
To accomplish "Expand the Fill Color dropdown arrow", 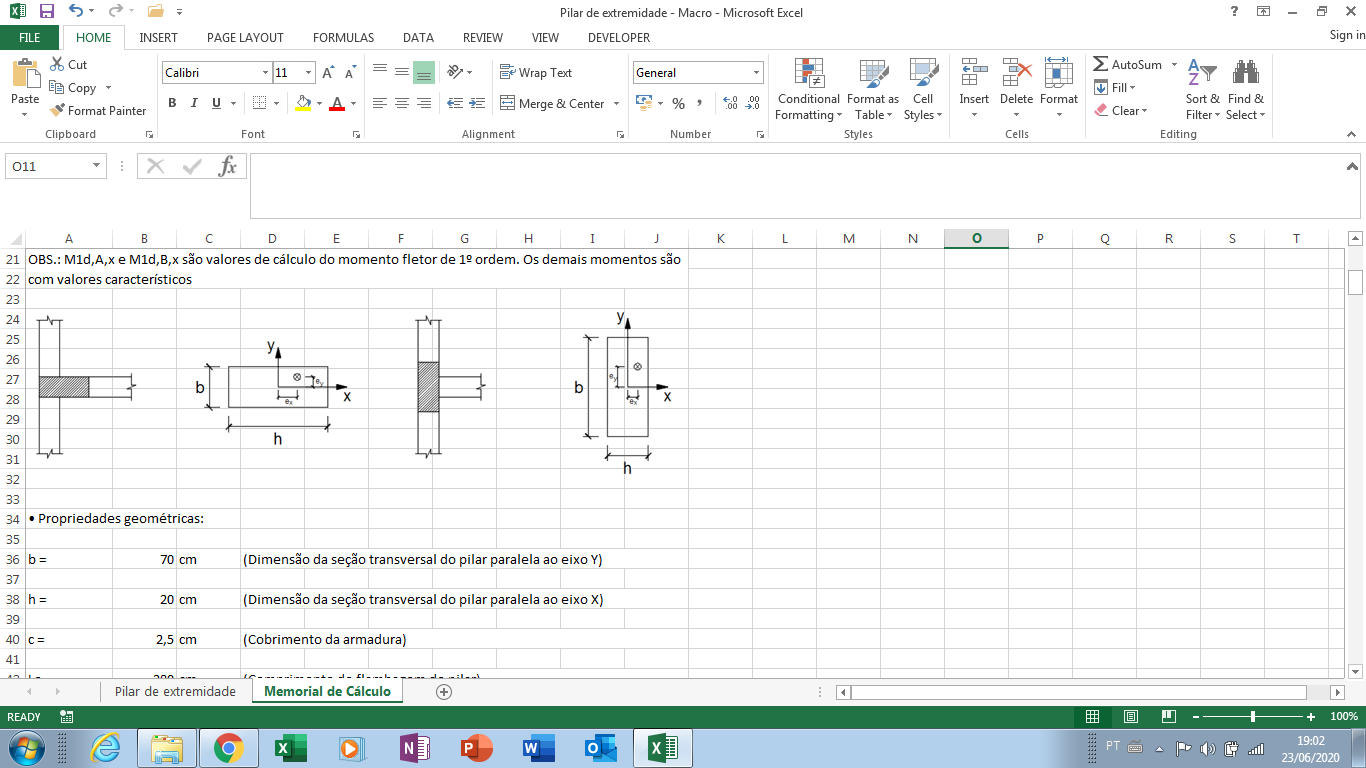I will point(319,103).
